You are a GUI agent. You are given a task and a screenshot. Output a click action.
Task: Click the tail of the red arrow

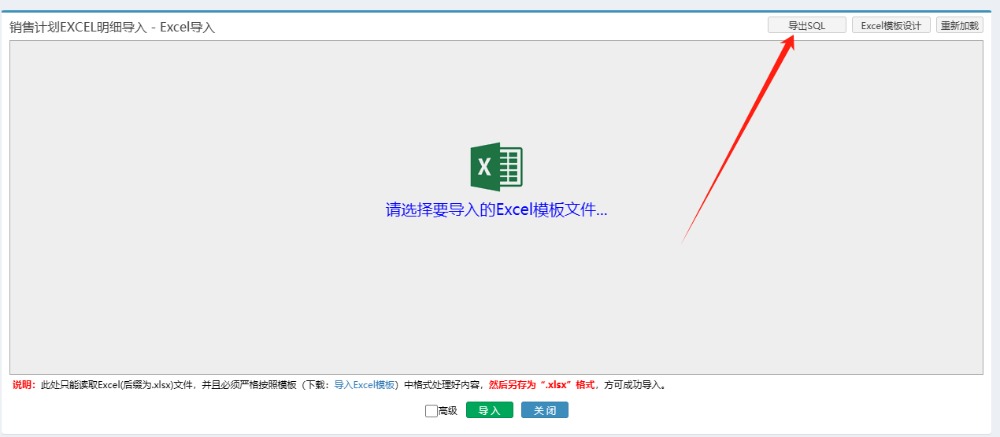[684, 240]
